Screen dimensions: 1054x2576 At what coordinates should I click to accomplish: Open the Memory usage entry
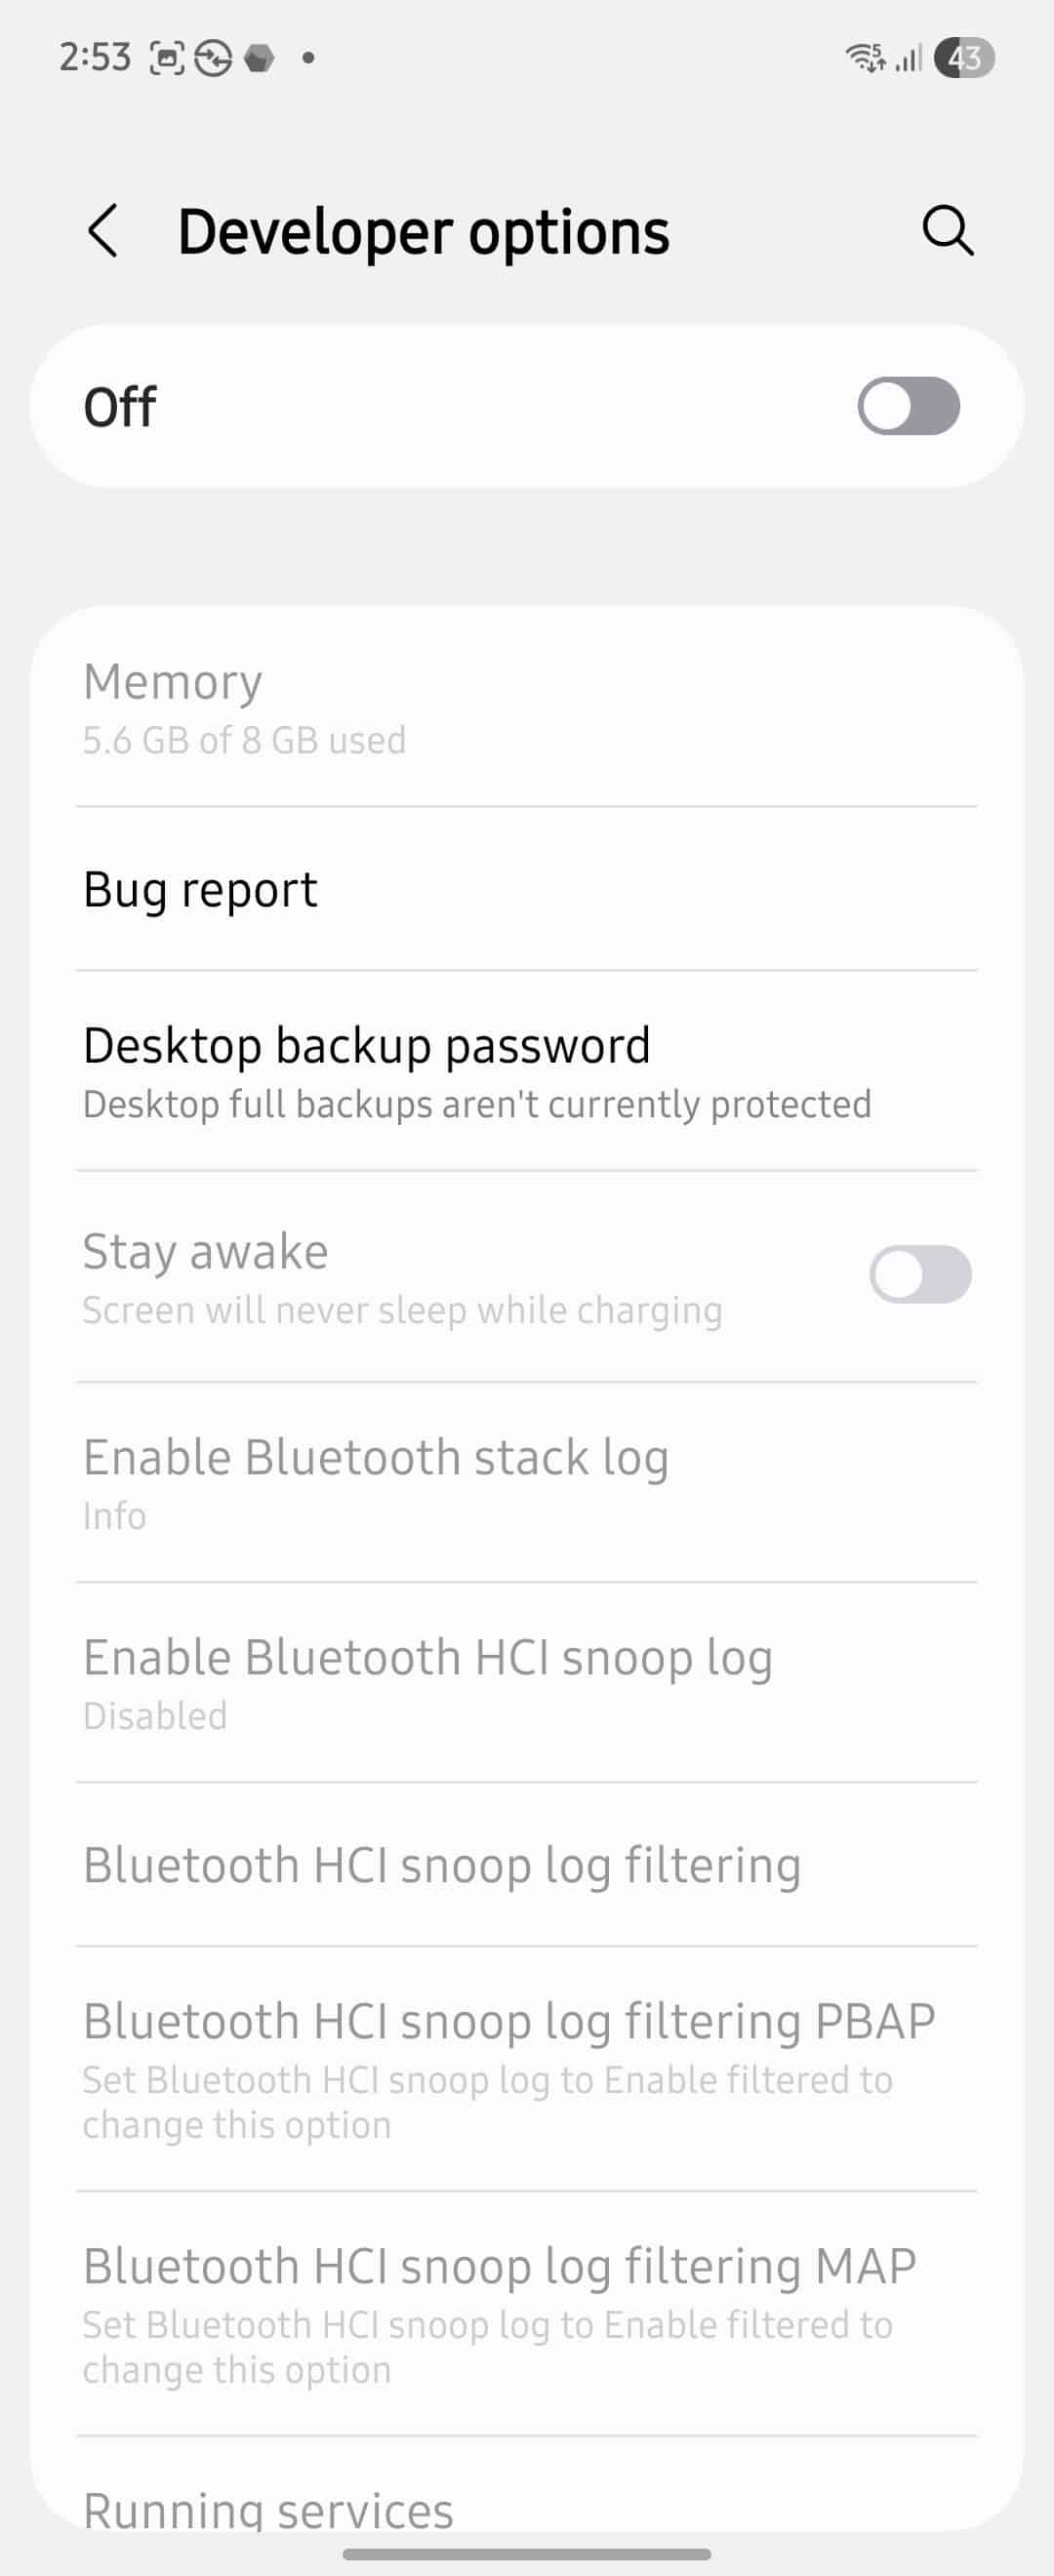(x=527, y=708)
